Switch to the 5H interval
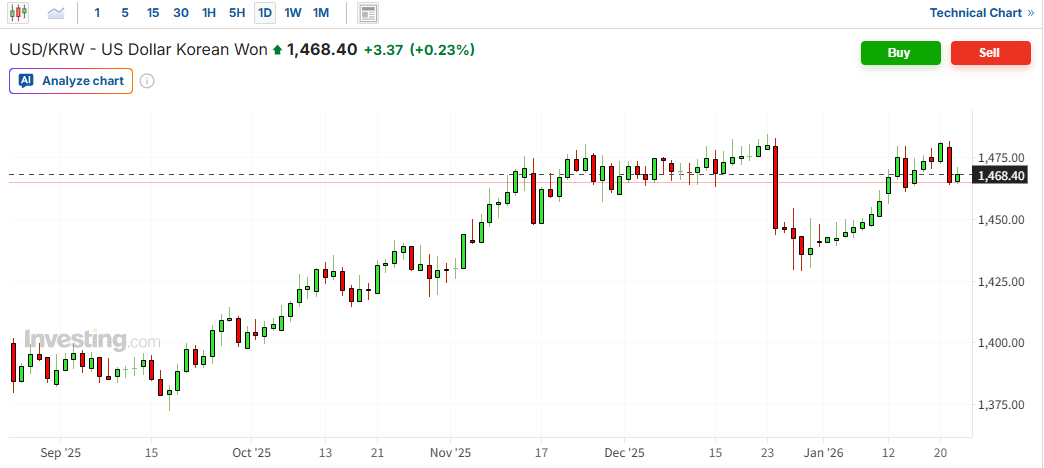This screenshot has height=468, width=1044. [236, 13]
